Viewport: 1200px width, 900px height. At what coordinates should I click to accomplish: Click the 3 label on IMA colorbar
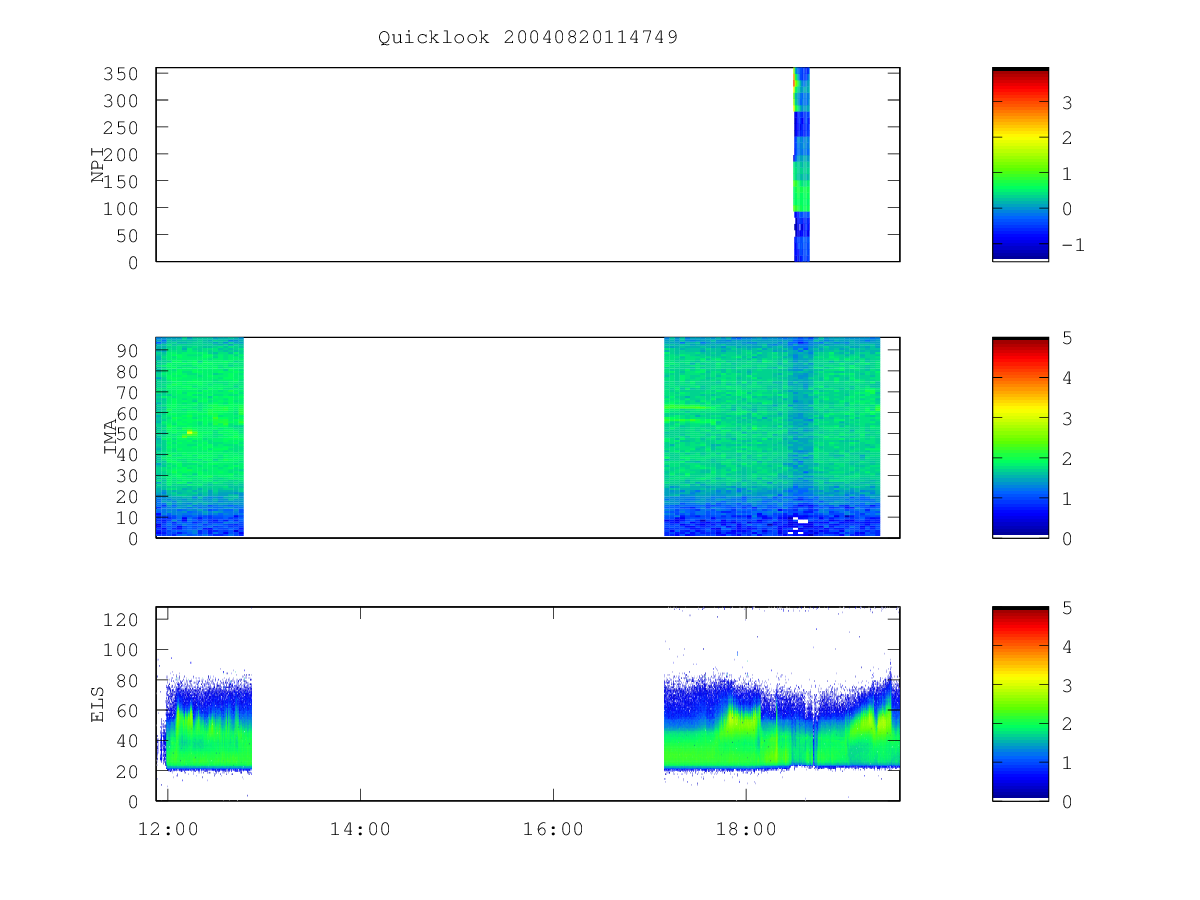(x=1067, y=418)
